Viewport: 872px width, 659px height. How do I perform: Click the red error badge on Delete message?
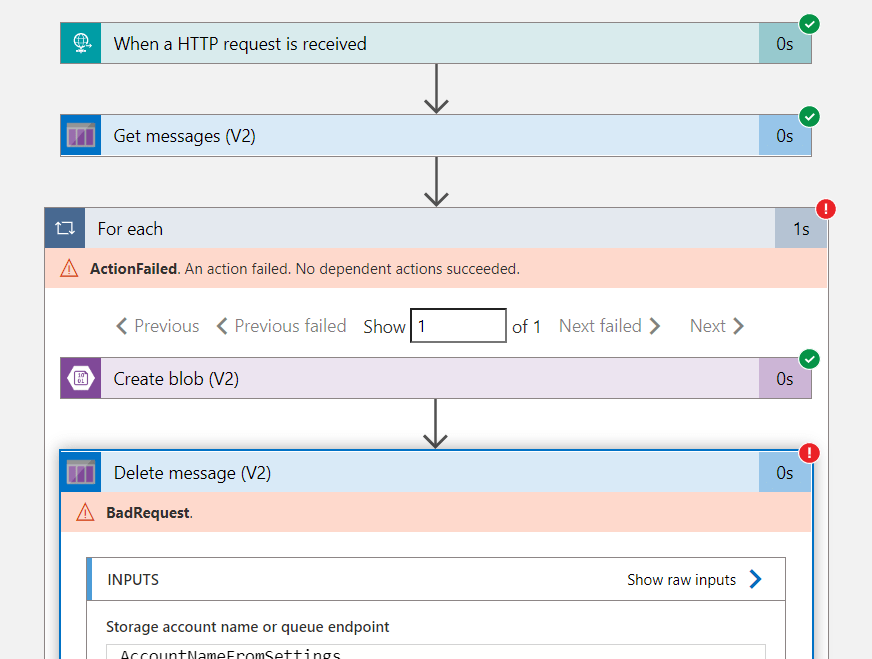click(810, 453)
